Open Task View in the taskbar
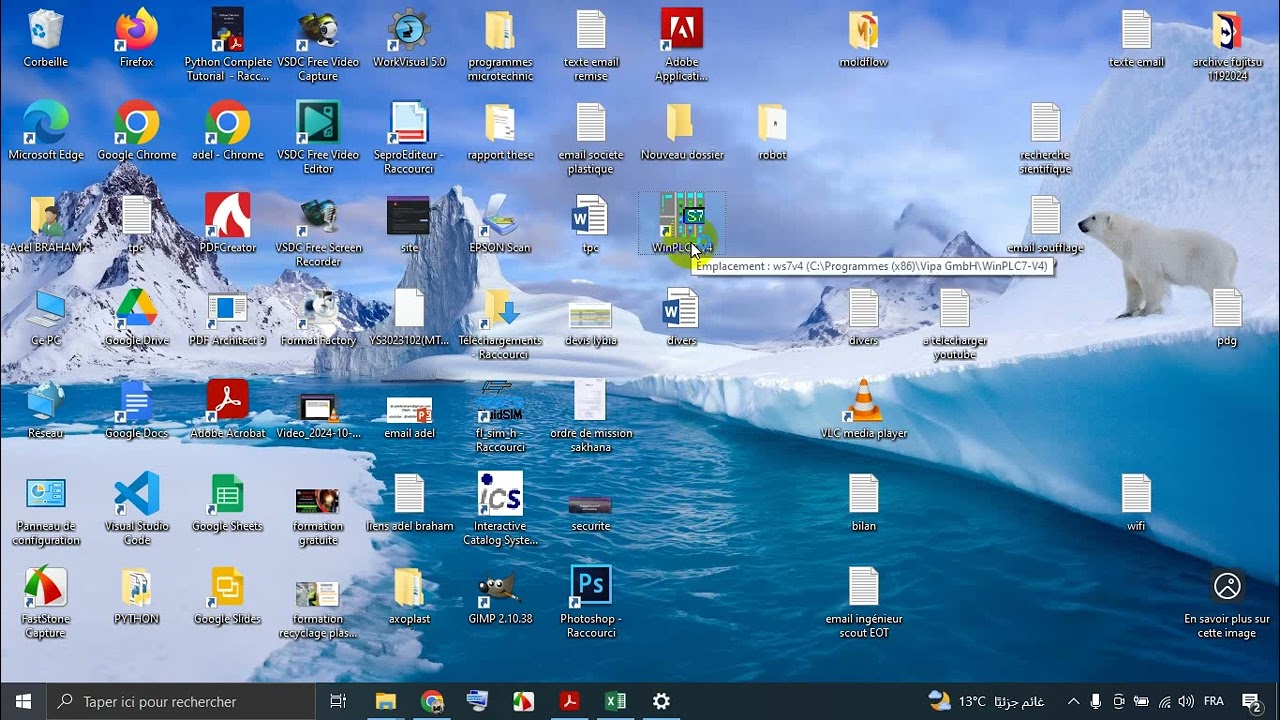Viewport: 1280px width, 720px height. click(x=338, y=701)
